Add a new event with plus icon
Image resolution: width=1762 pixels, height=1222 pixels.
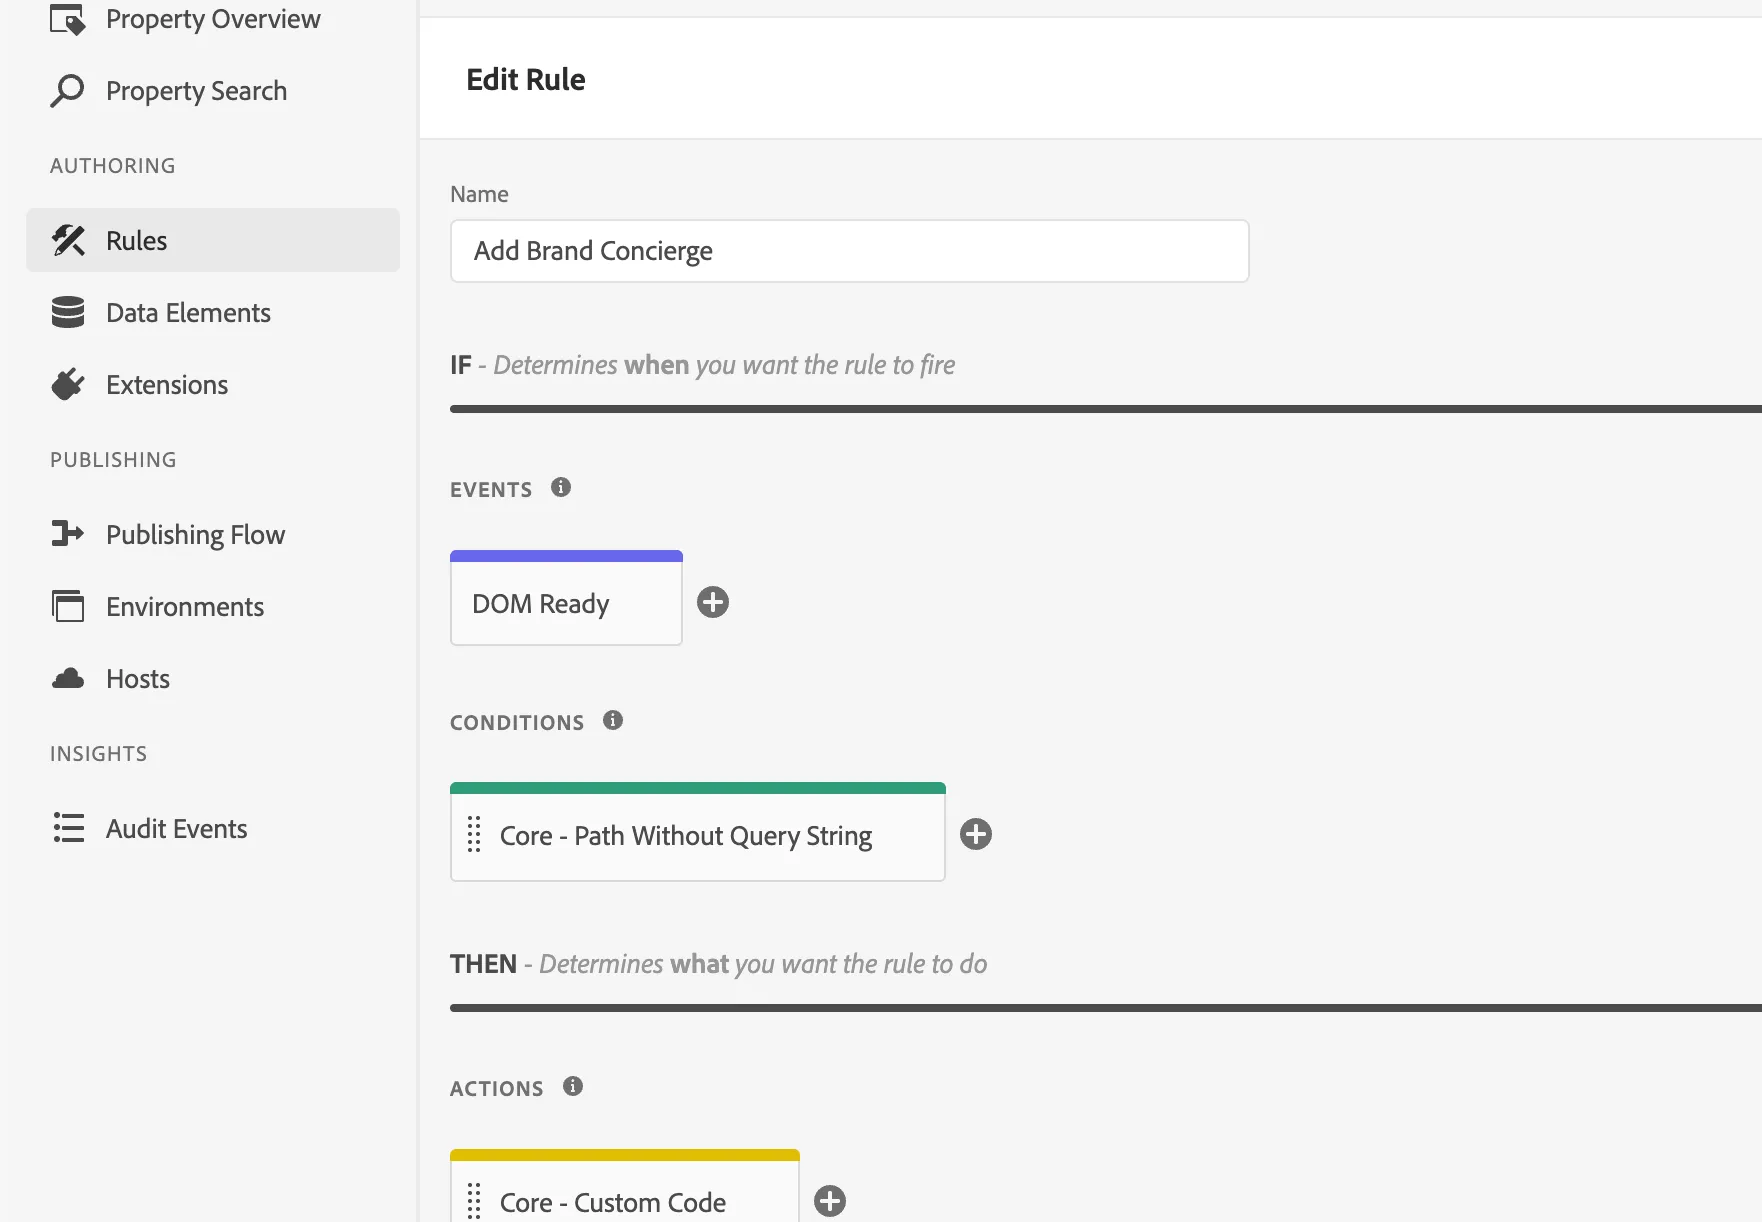coord(713,602)
